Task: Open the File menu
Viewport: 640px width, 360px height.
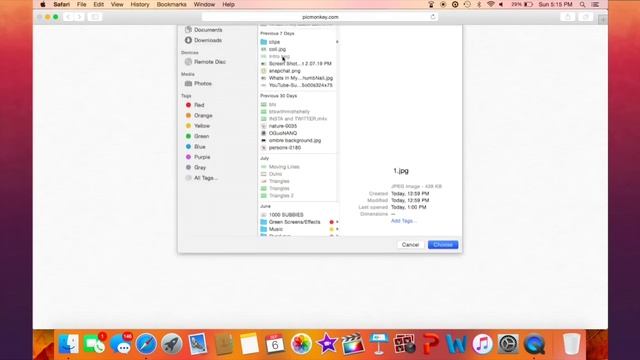Action: (82, 4)
